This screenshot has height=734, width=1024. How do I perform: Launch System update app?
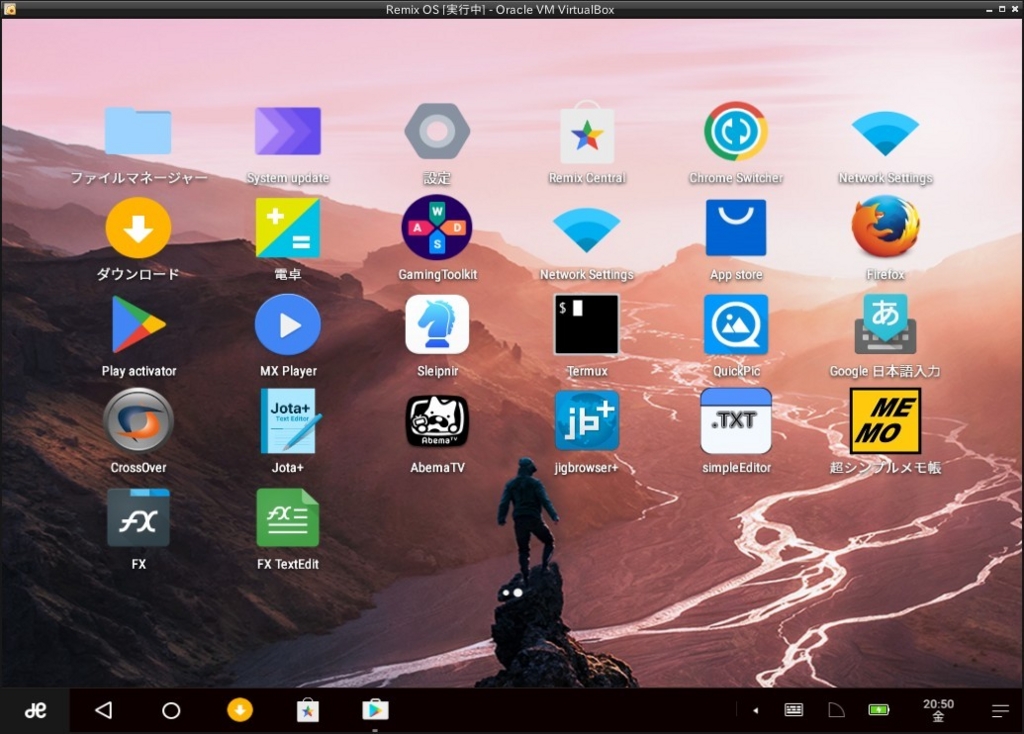(x=287, y=131)
